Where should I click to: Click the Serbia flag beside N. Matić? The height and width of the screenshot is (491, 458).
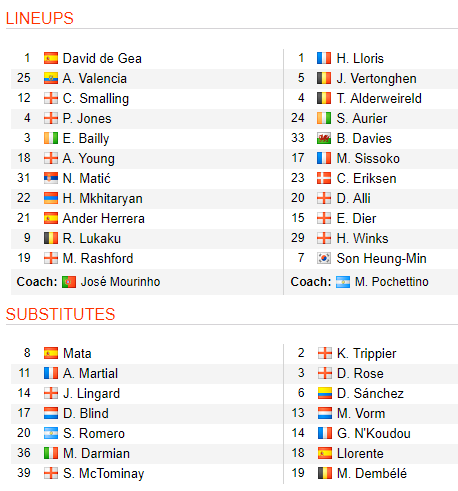[x=51, y=178]
